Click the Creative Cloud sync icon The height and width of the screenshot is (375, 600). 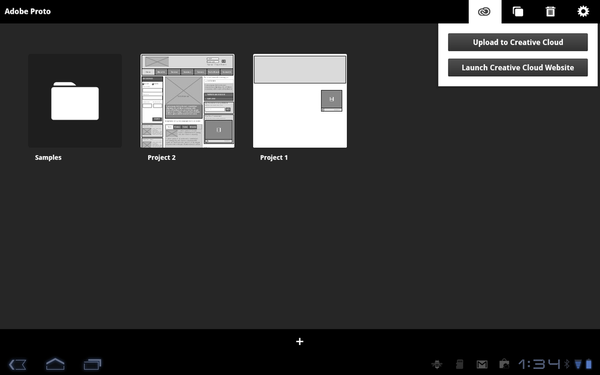point(484,11)
